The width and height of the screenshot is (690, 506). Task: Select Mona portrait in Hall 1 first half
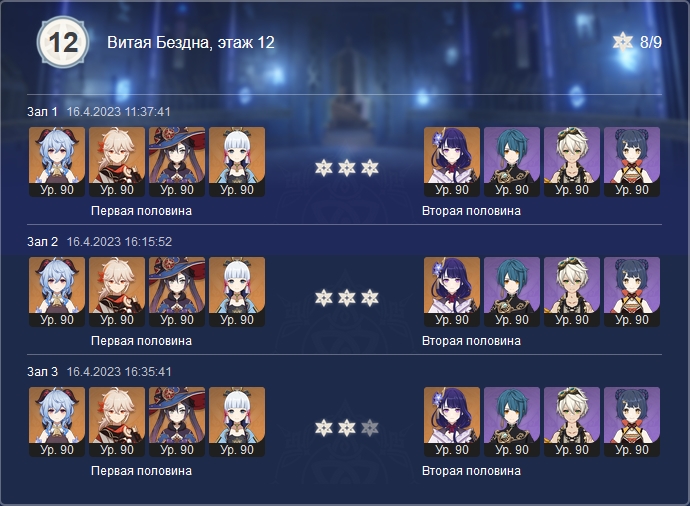click(177, 162)
